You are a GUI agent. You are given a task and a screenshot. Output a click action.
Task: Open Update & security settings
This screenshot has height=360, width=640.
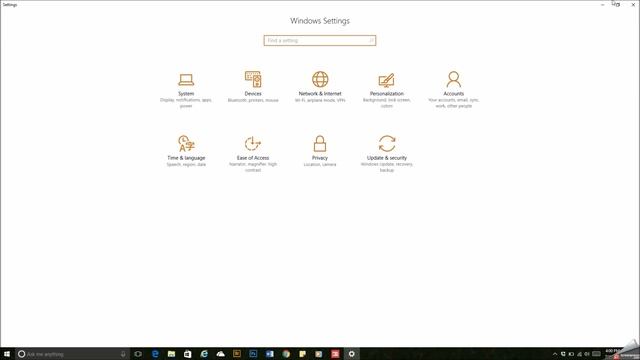[x=387, y=154]
